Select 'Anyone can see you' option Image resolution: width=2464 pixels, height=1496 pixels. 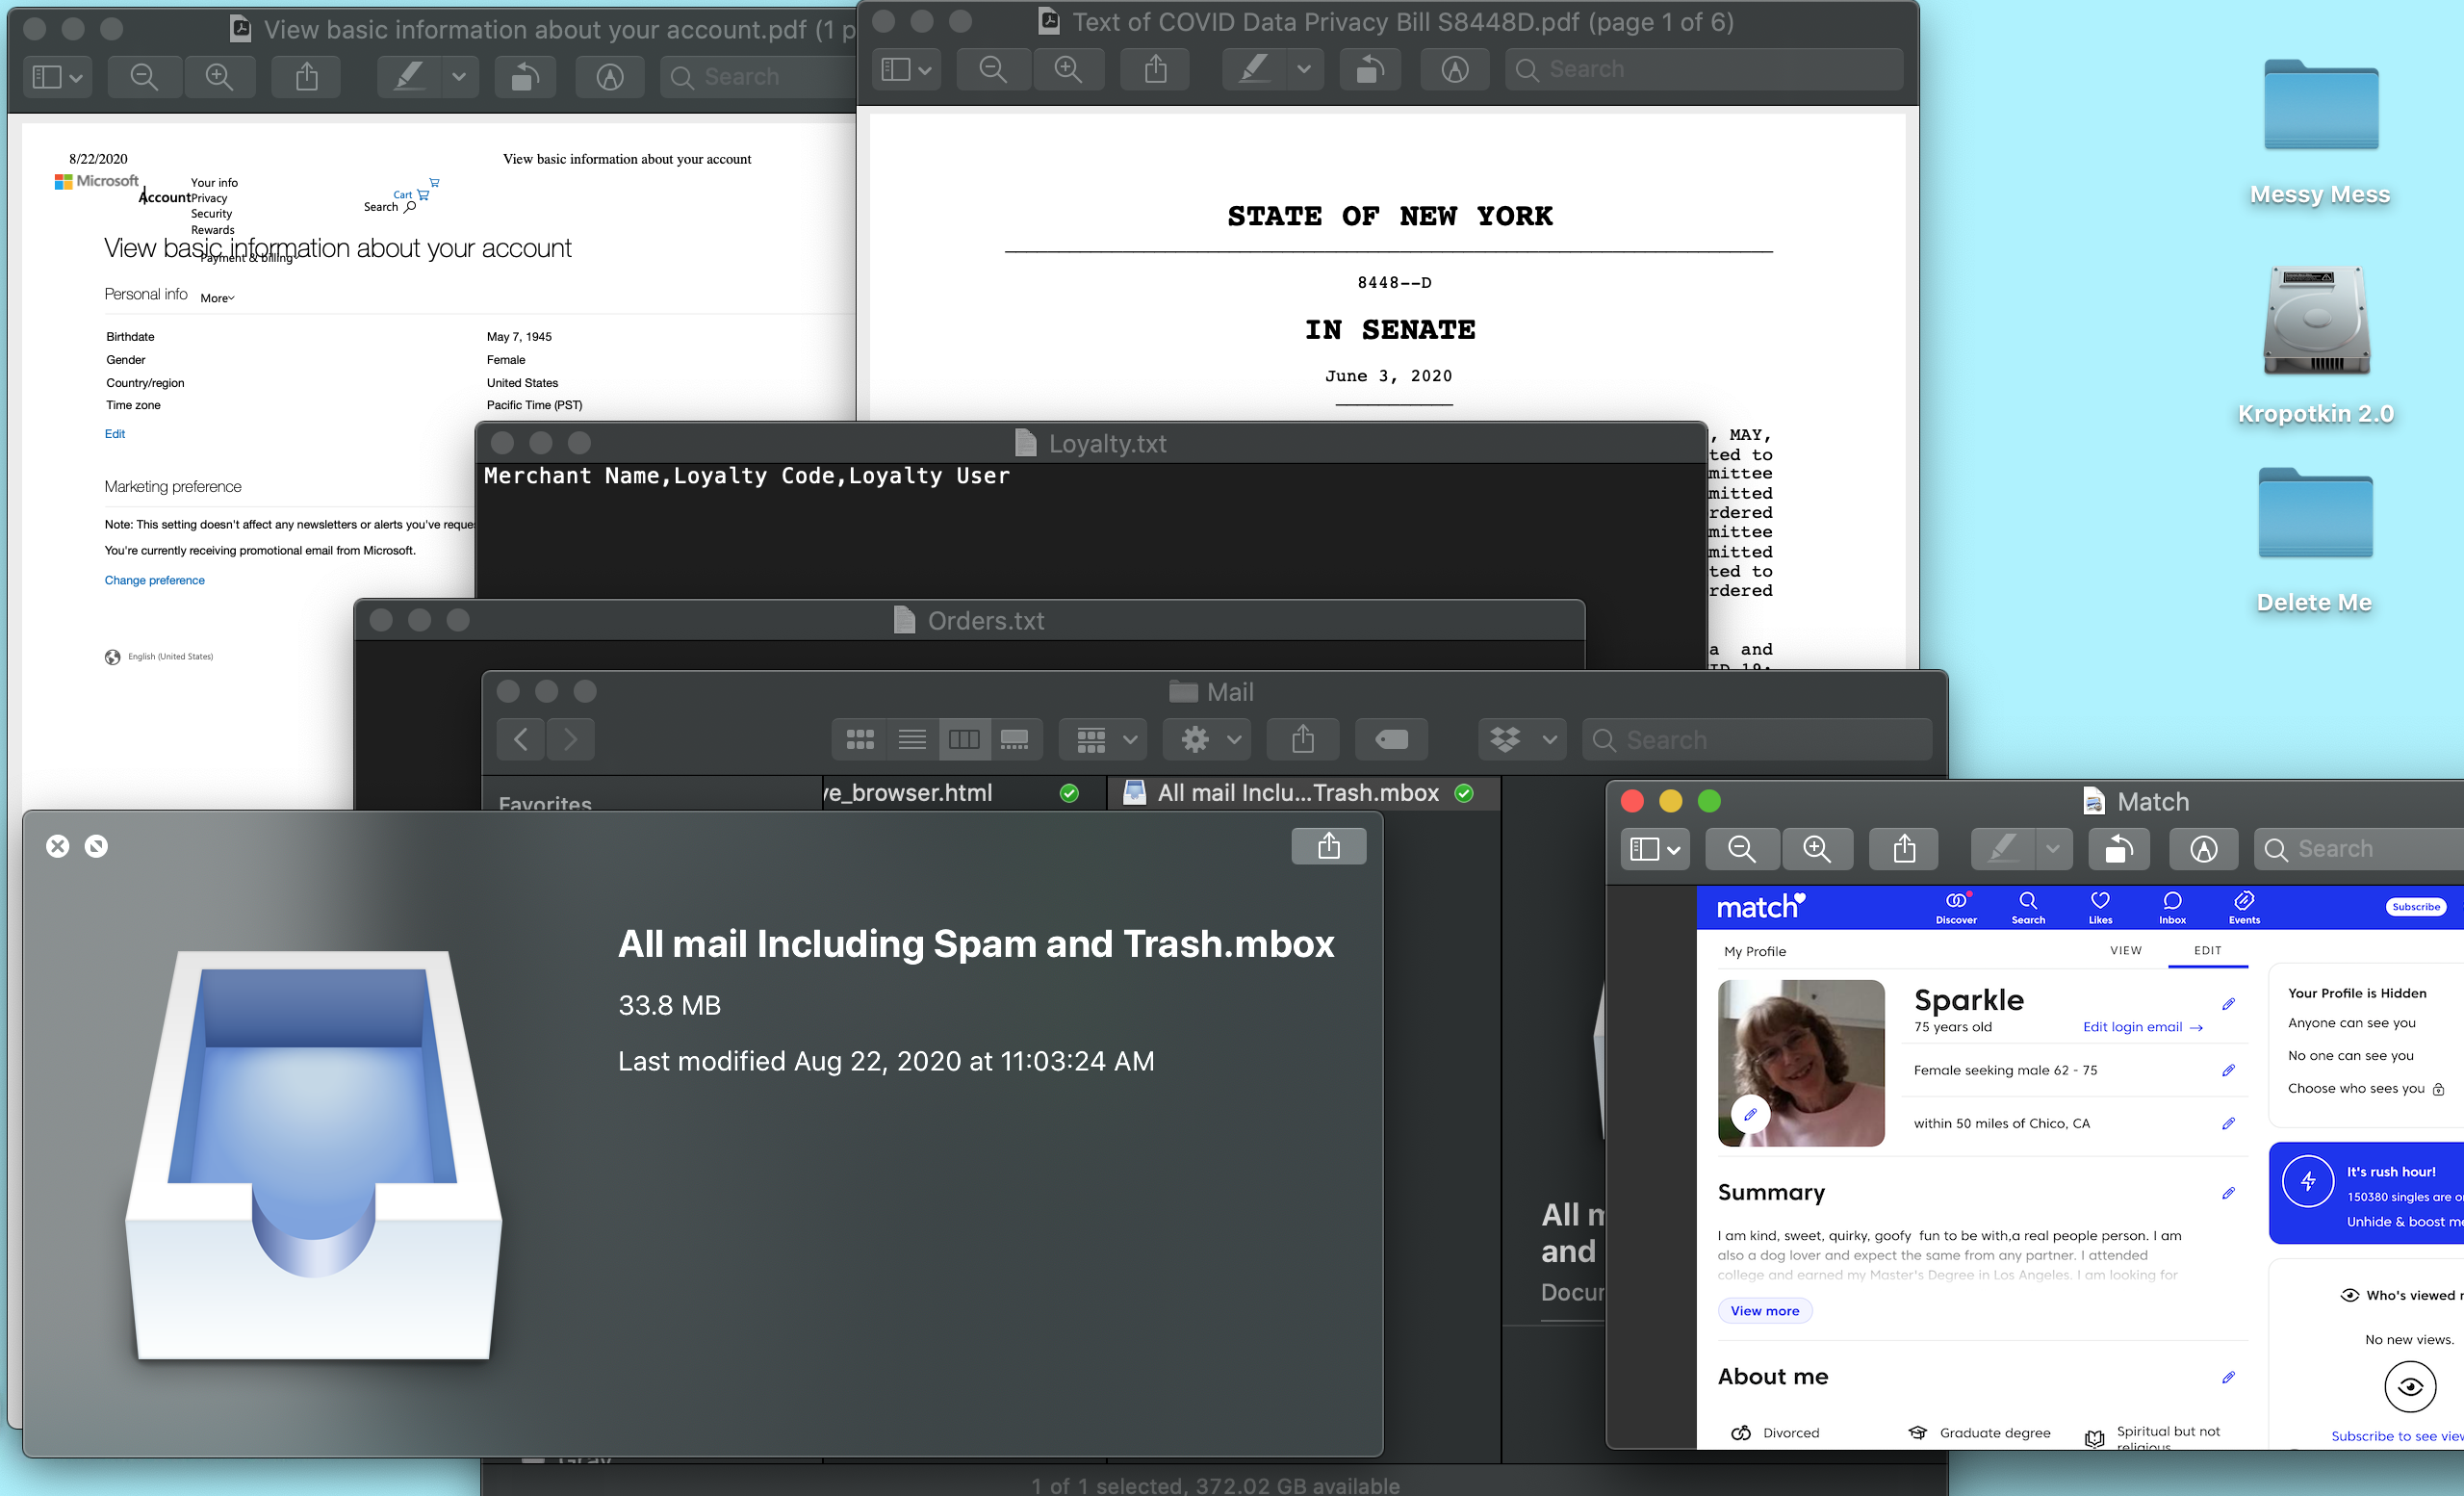pyautogui.click(x=2350, y=1022)
